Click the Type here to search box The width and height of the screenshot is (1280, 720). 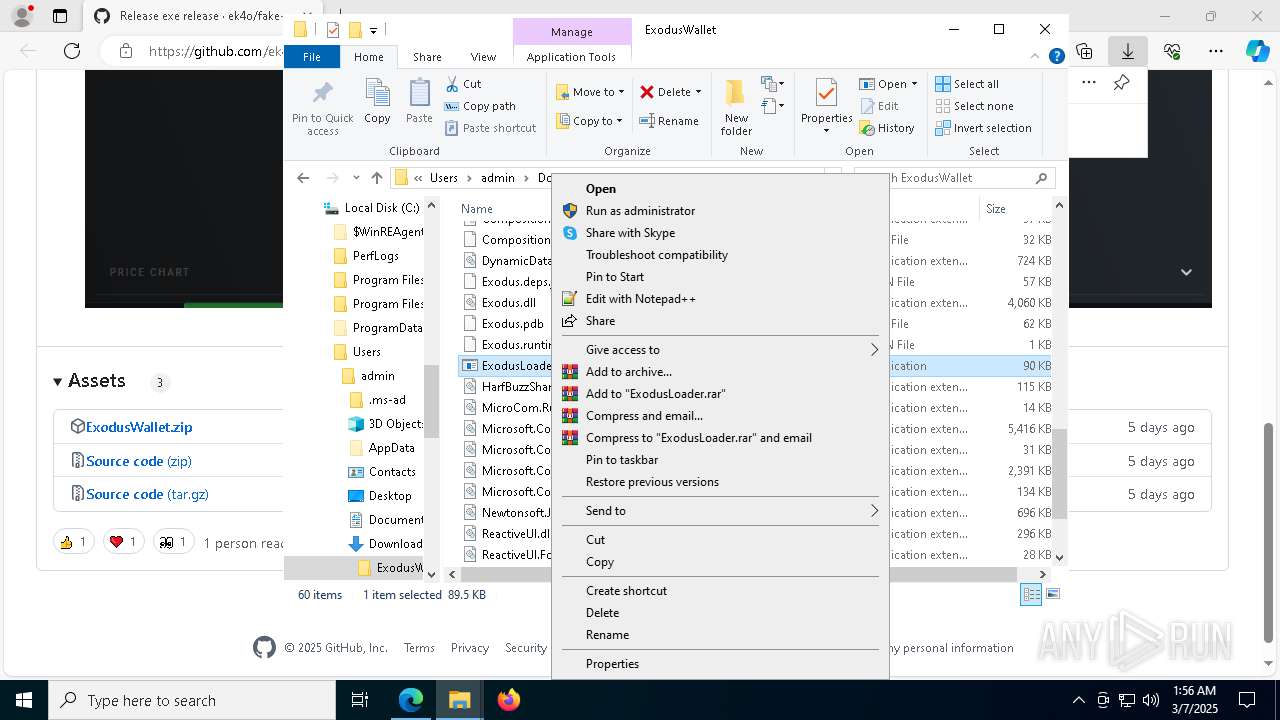point(192,700)
